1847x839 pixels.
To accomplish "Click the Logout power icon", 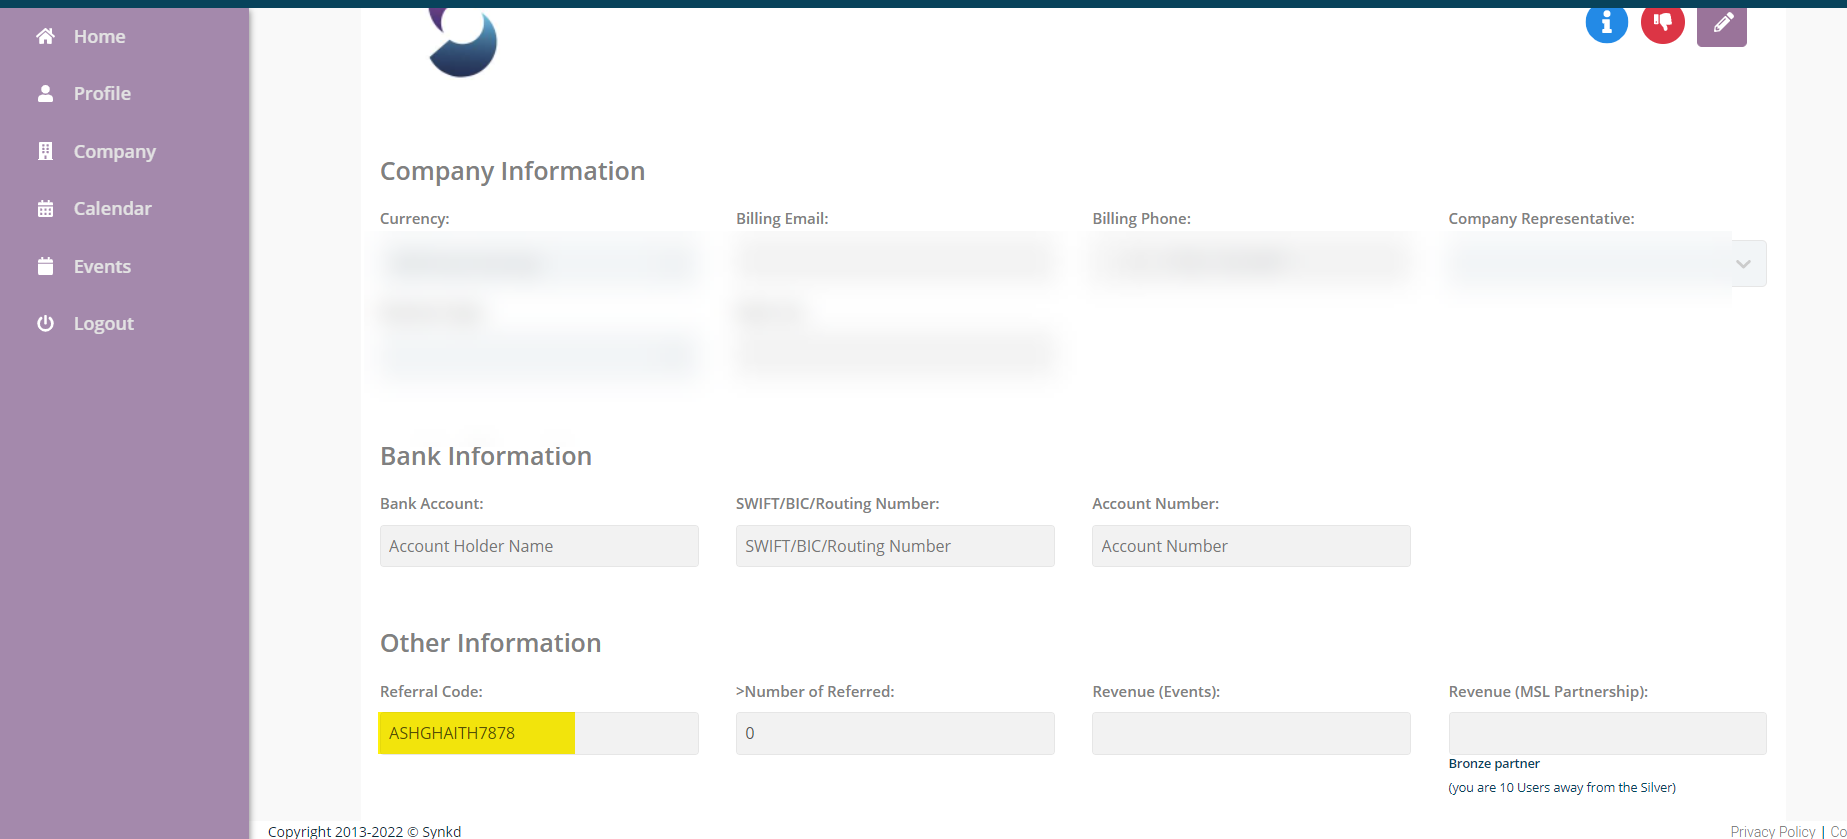I will 45,324.
